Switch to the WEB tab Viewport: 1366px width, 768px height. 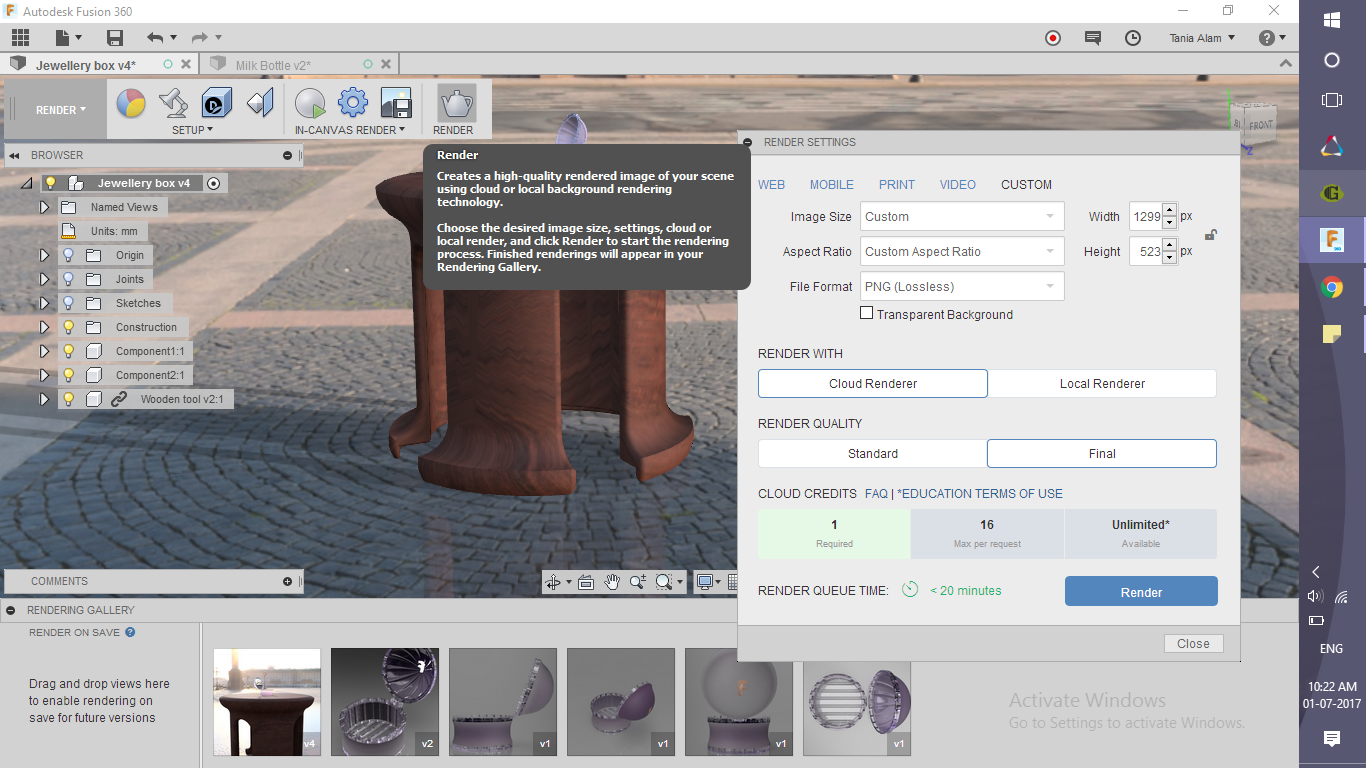[x=771, y=185]
